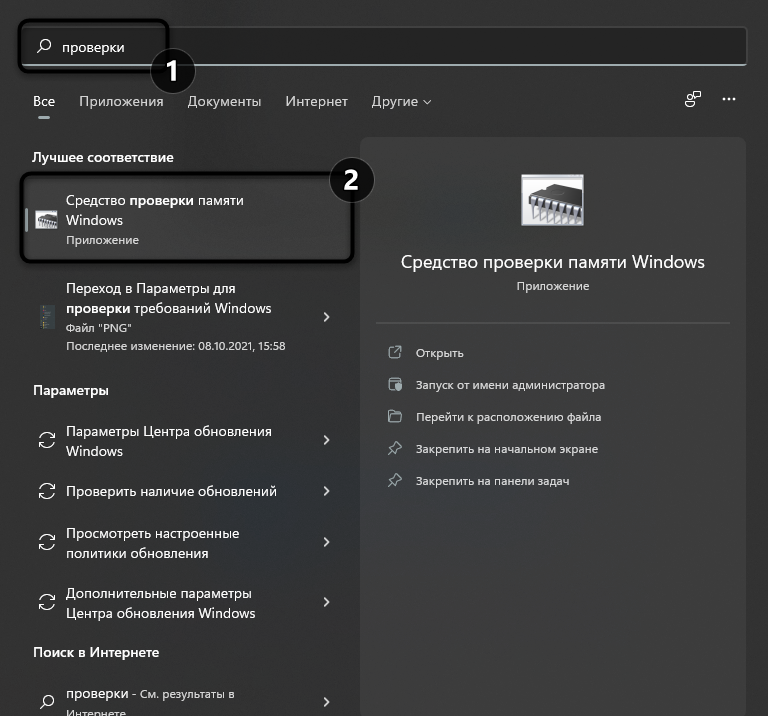Choose 'Перейти к расположению файла'
This screenshot has width=768, height=716.
coord(509,417)
